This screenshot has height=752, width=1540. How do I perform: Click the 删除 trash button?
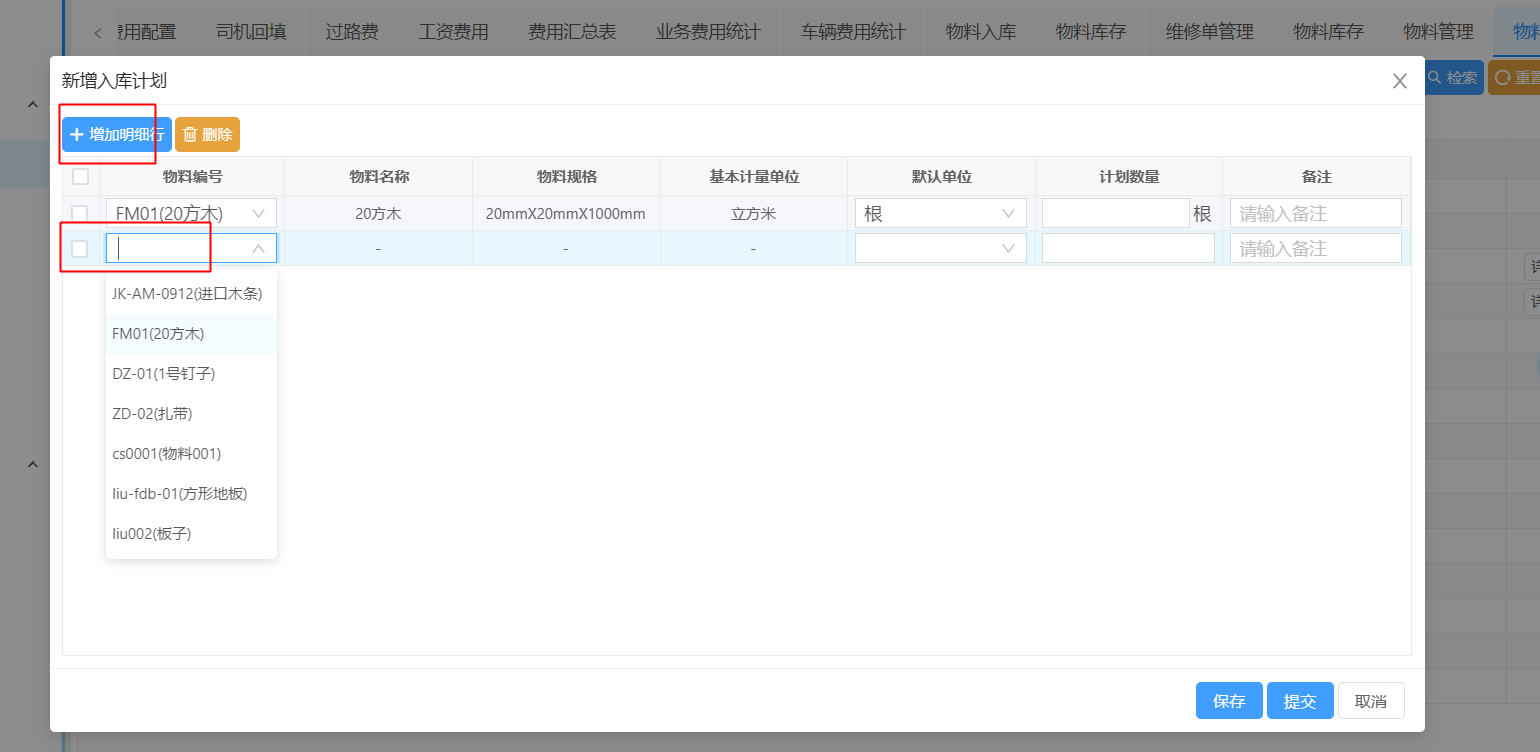[207, 134]
